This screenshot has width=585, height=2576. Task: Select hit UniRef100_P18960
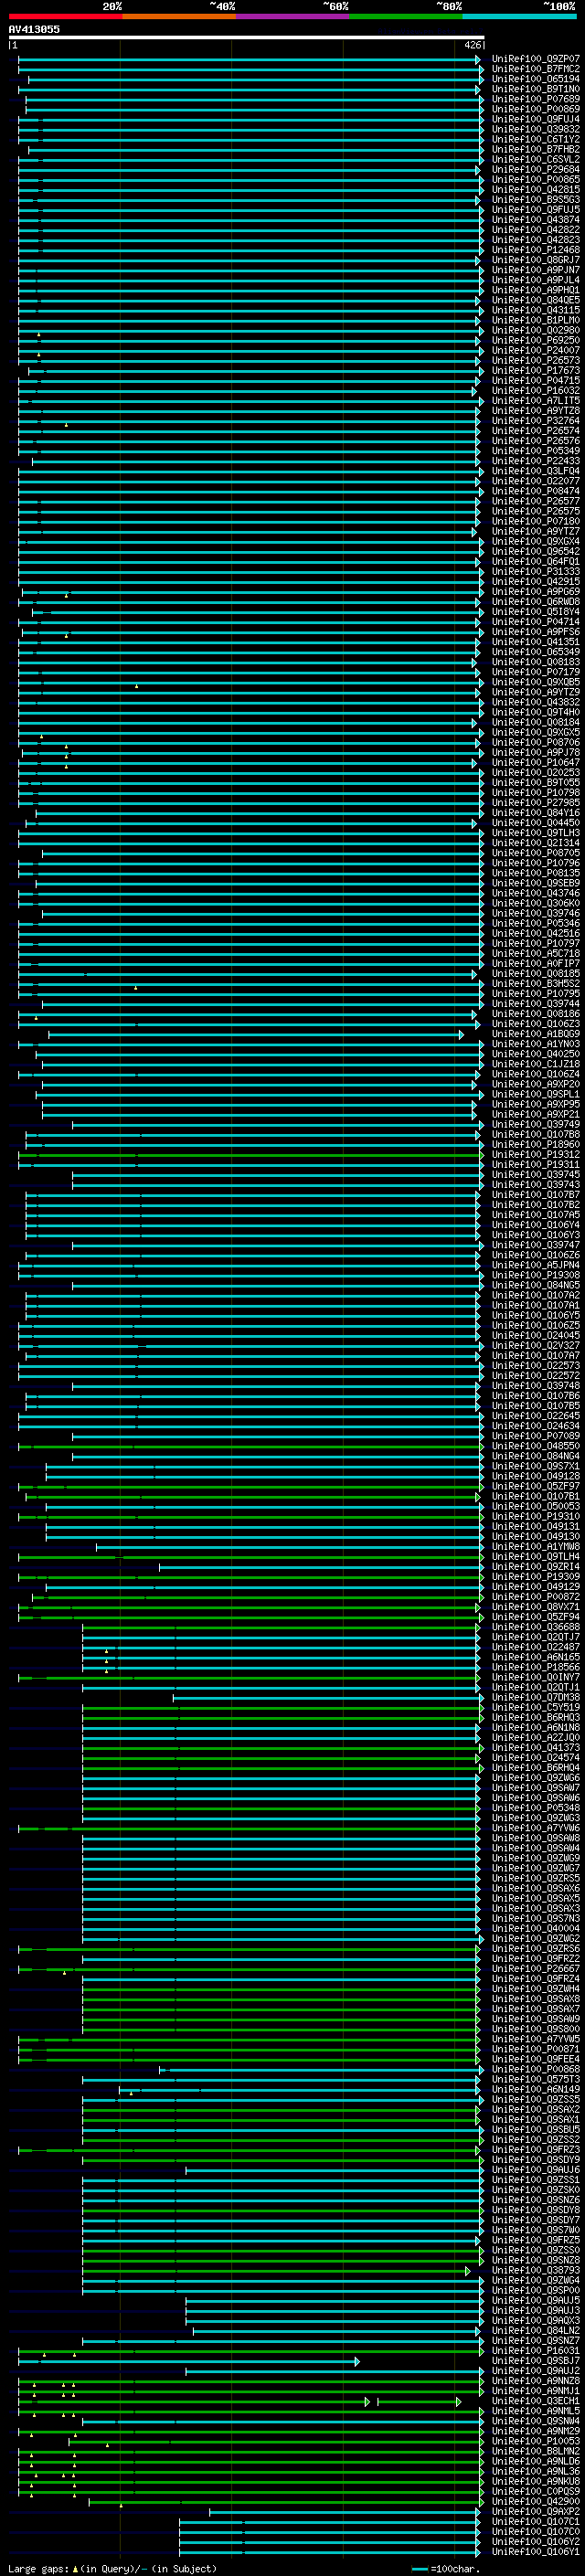(x=535, y=1143)
